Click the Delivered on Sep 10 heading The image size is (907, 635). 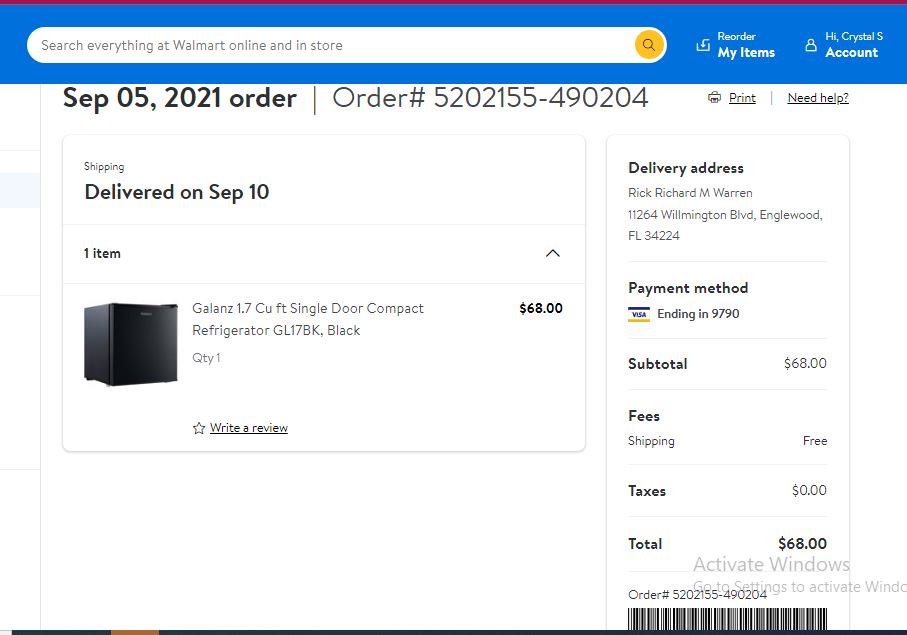pos(177,192)
